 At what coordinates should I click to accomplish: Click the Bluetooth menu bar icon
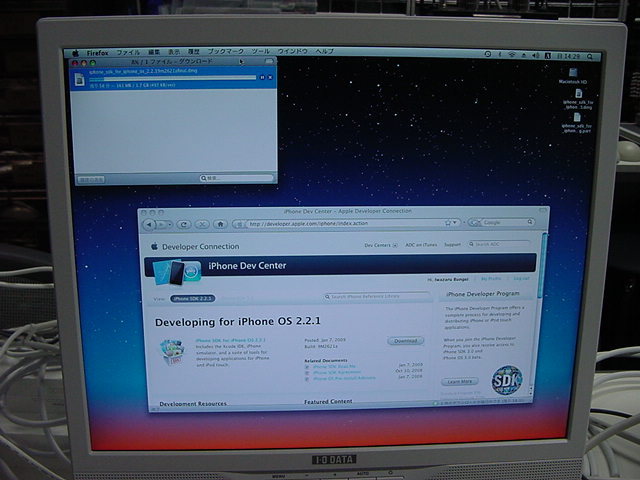click(x=500, y=54)
